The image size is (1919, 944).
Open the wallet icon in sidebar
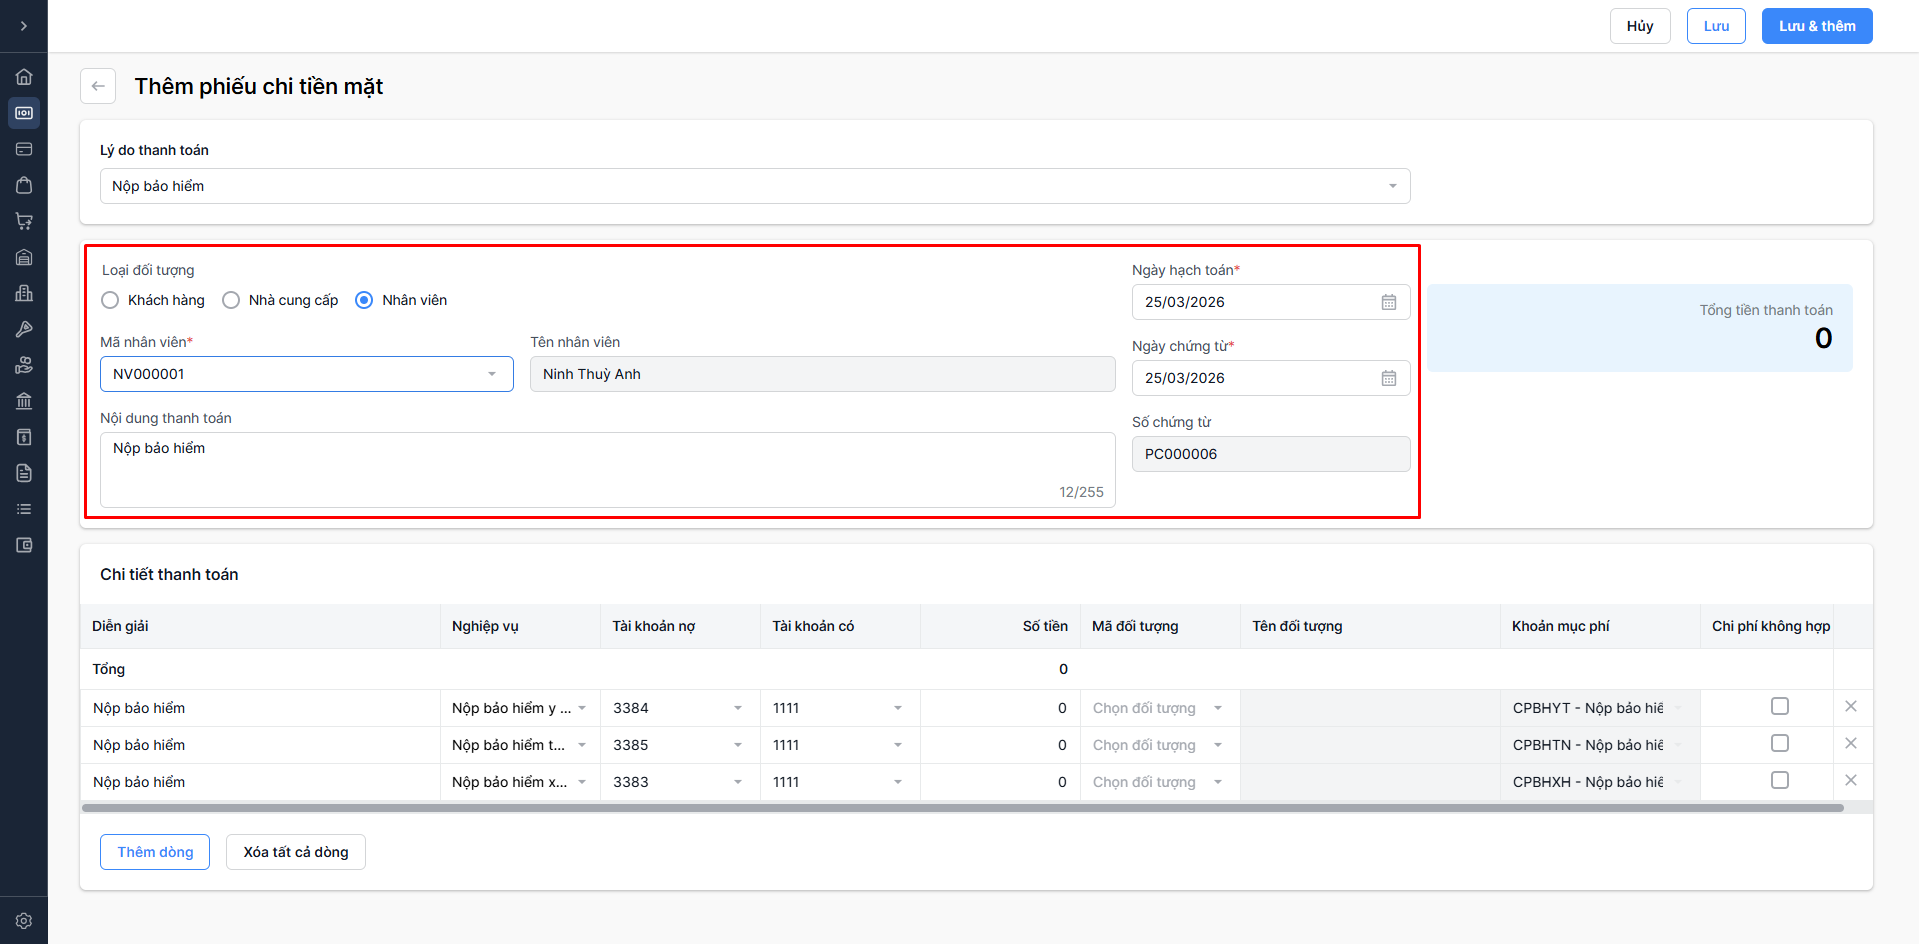click(x=24, y=545)
